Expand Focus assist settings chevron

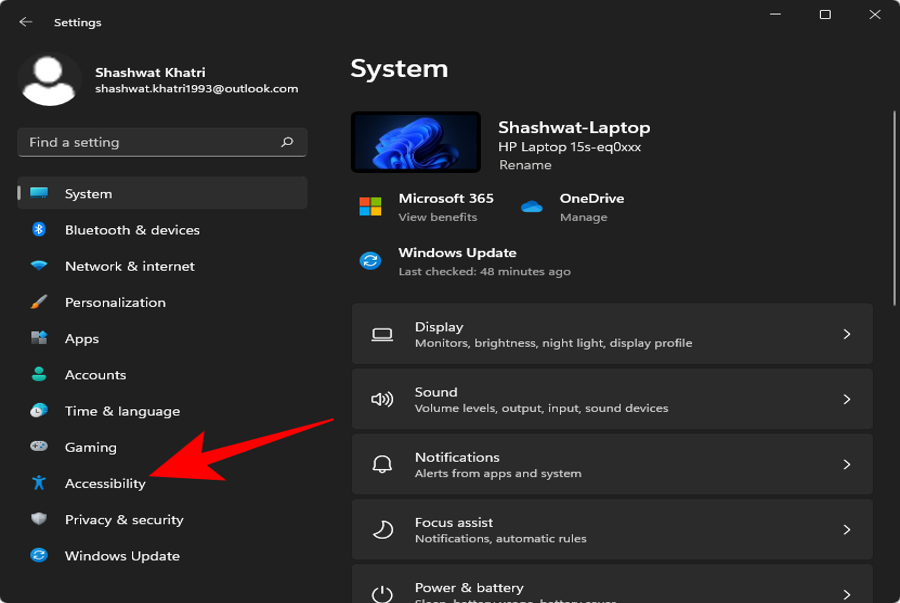coord(847,530)
